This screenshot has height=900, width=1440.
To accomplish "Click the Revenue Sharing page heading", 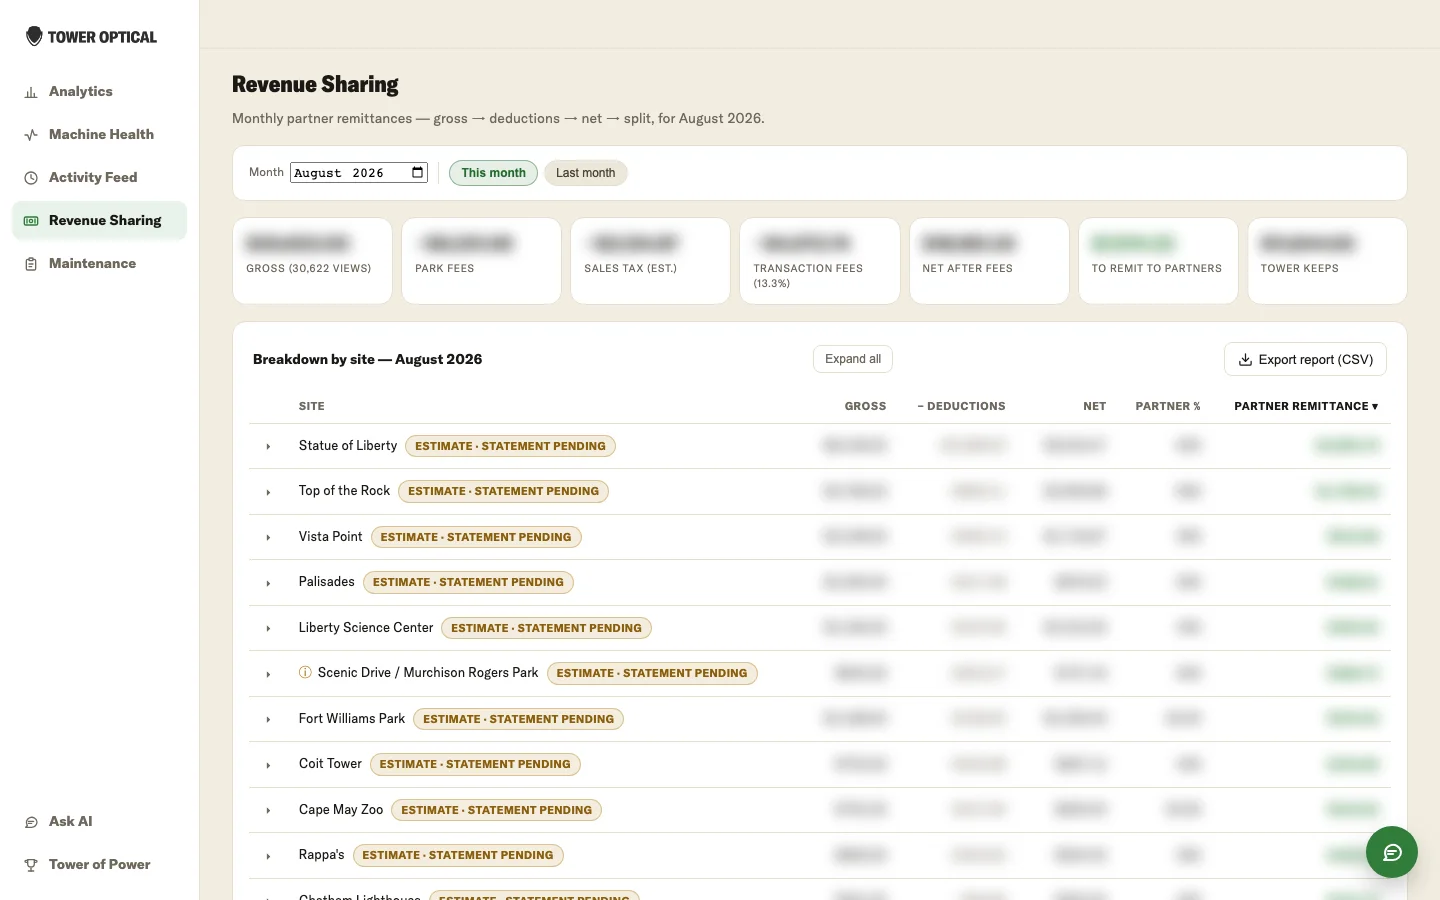I will (x=315, y=85).
